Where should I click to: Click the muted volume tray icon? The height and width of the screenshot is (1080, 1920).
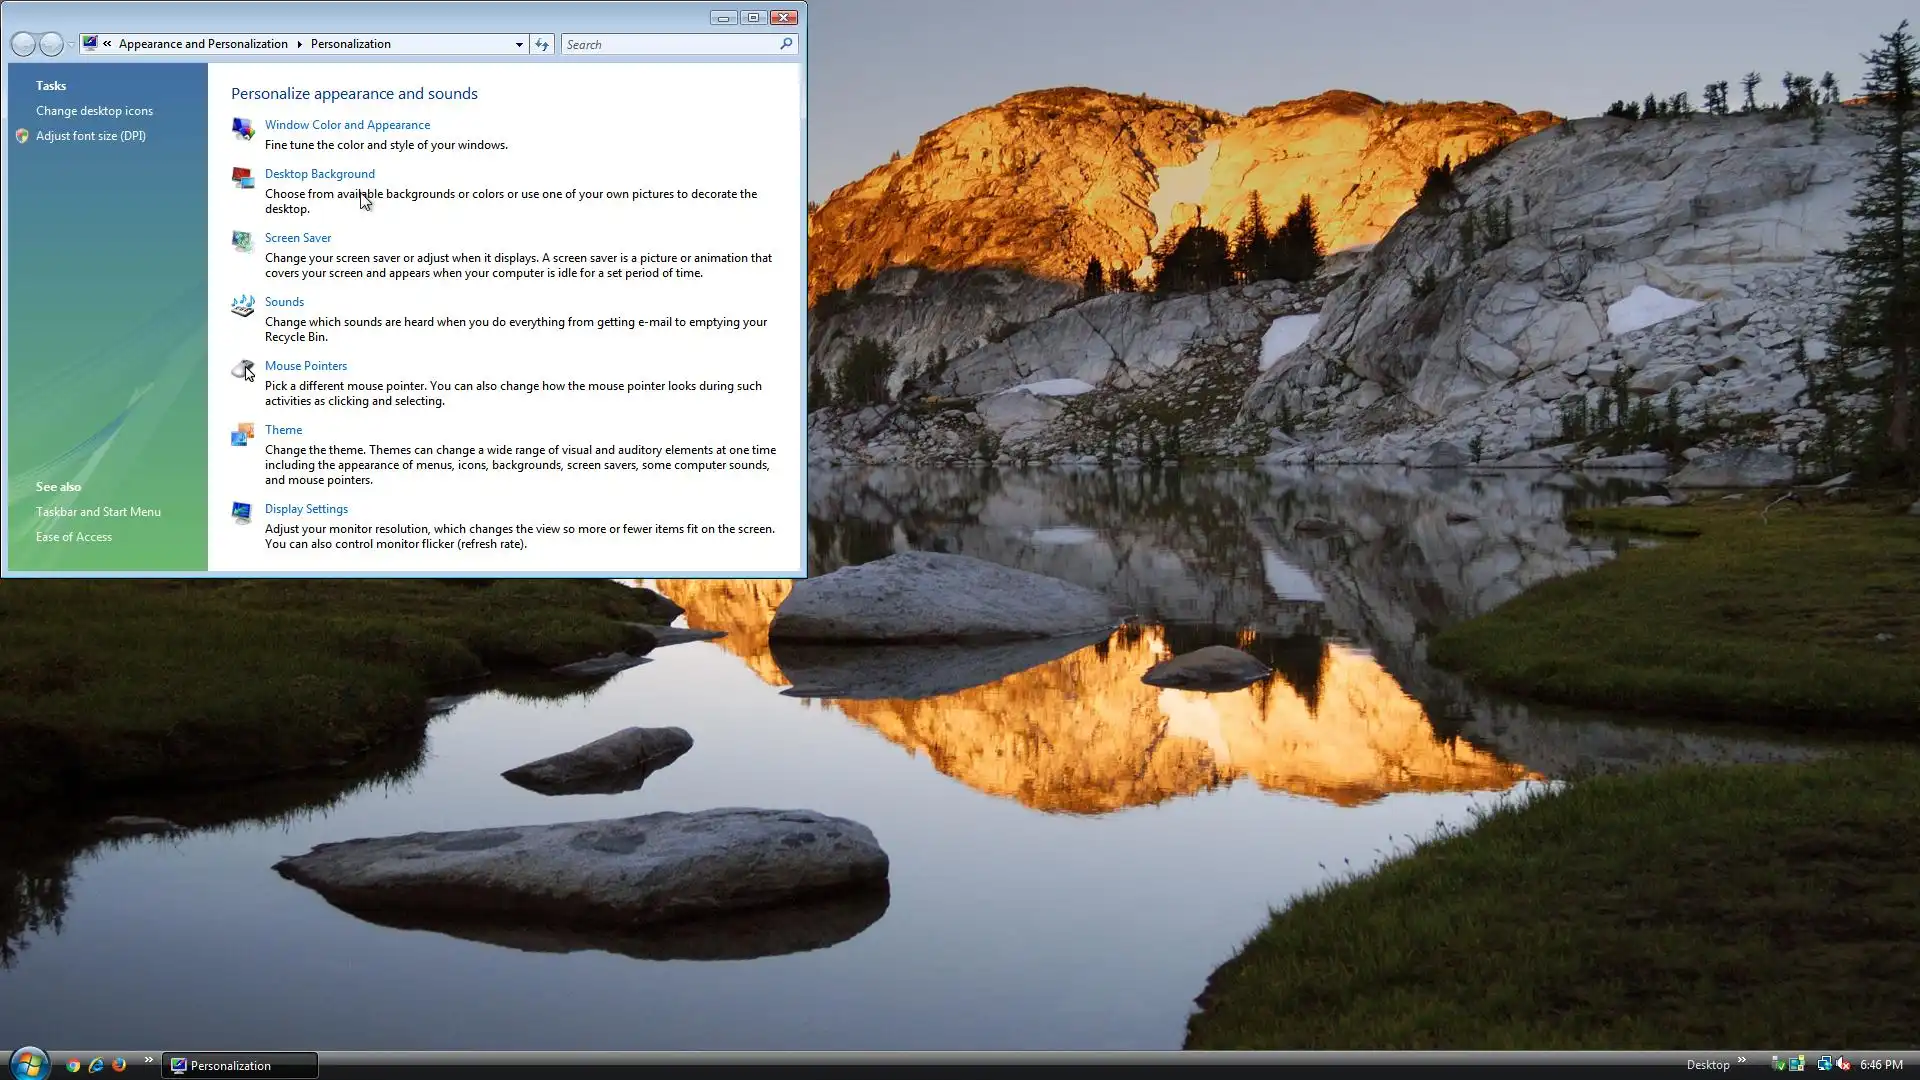[x=1843, y=1064]
